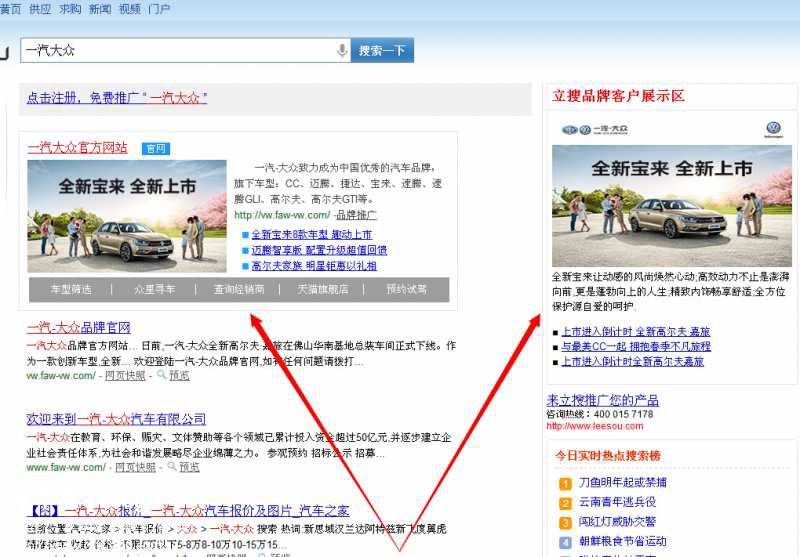Click the large 全新宝来 全新上市 banner on the right

tap(671, 206)
